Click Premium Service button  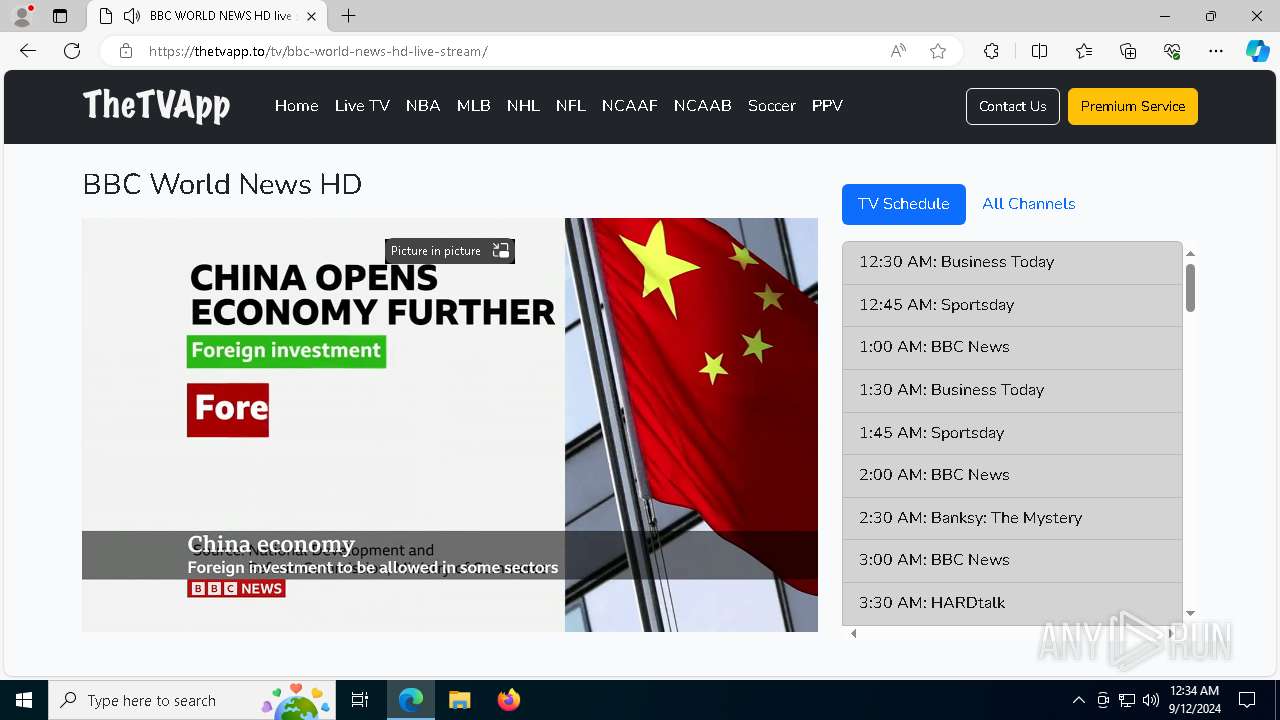coord(1133,106)
